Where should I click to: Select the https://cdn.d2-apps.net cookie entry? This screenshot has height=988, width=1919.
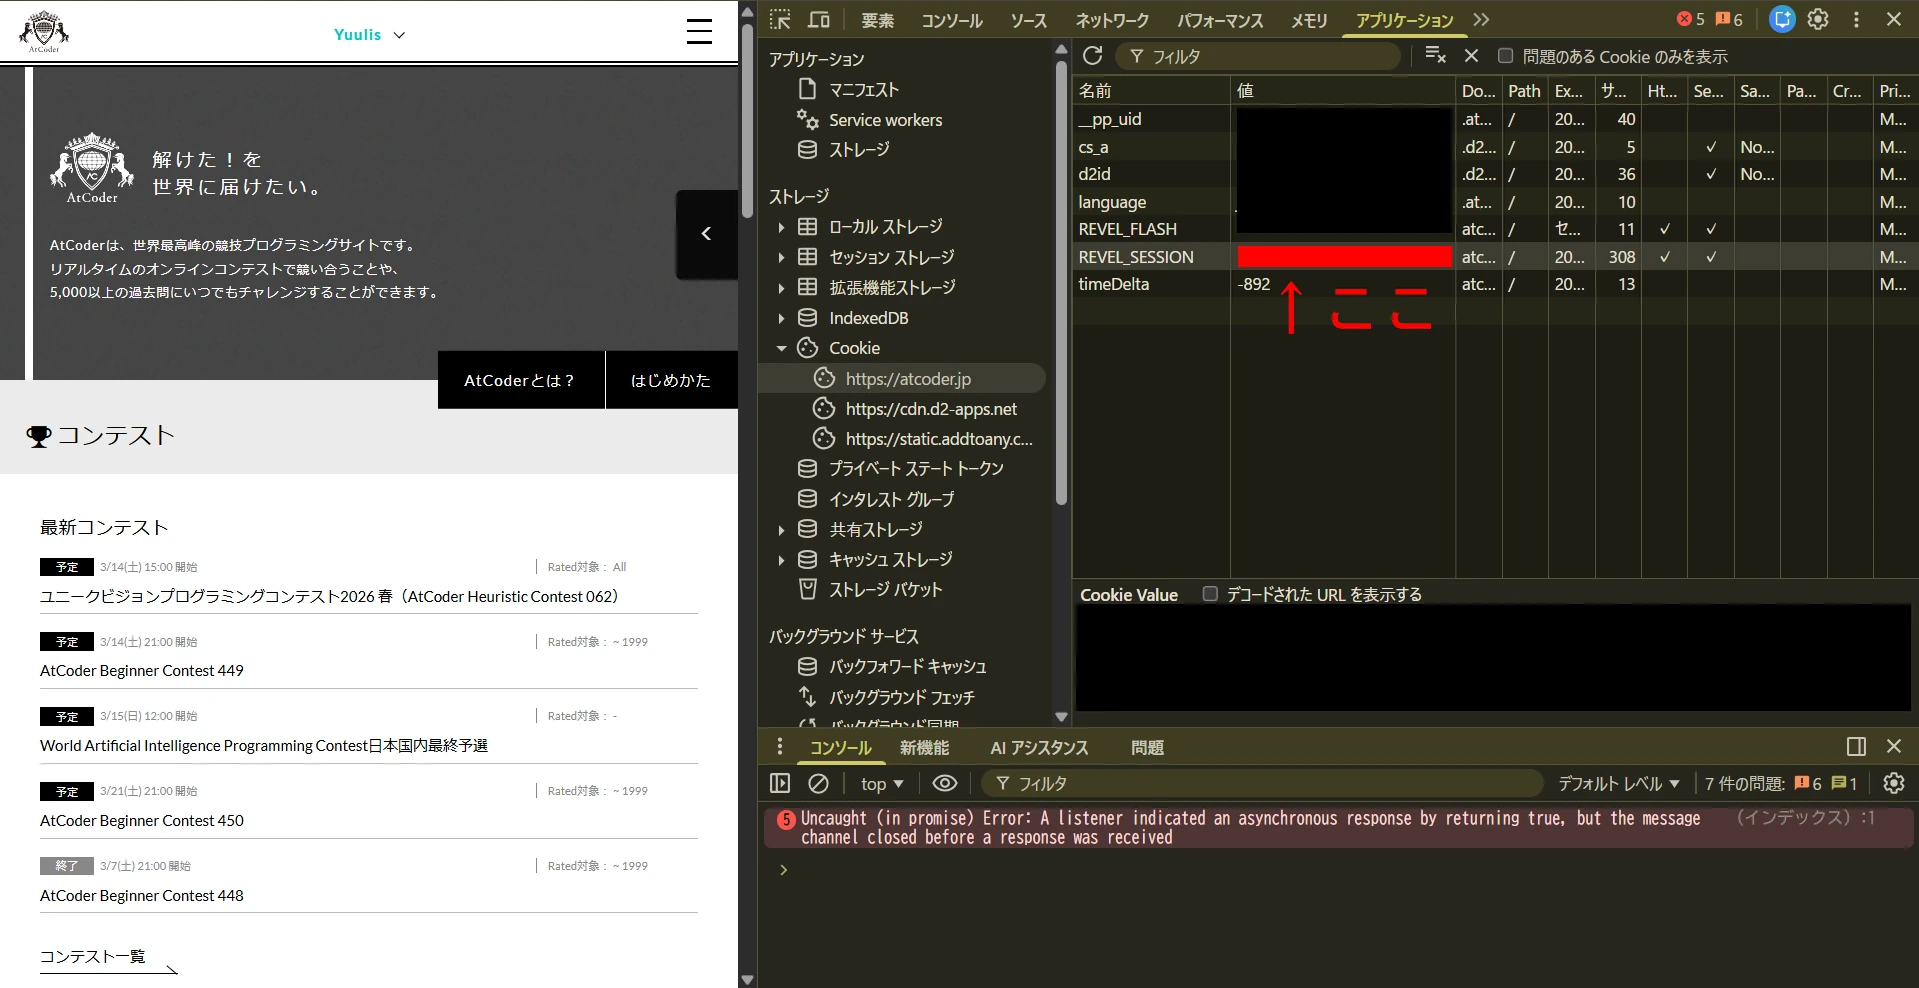pos(931,409)
